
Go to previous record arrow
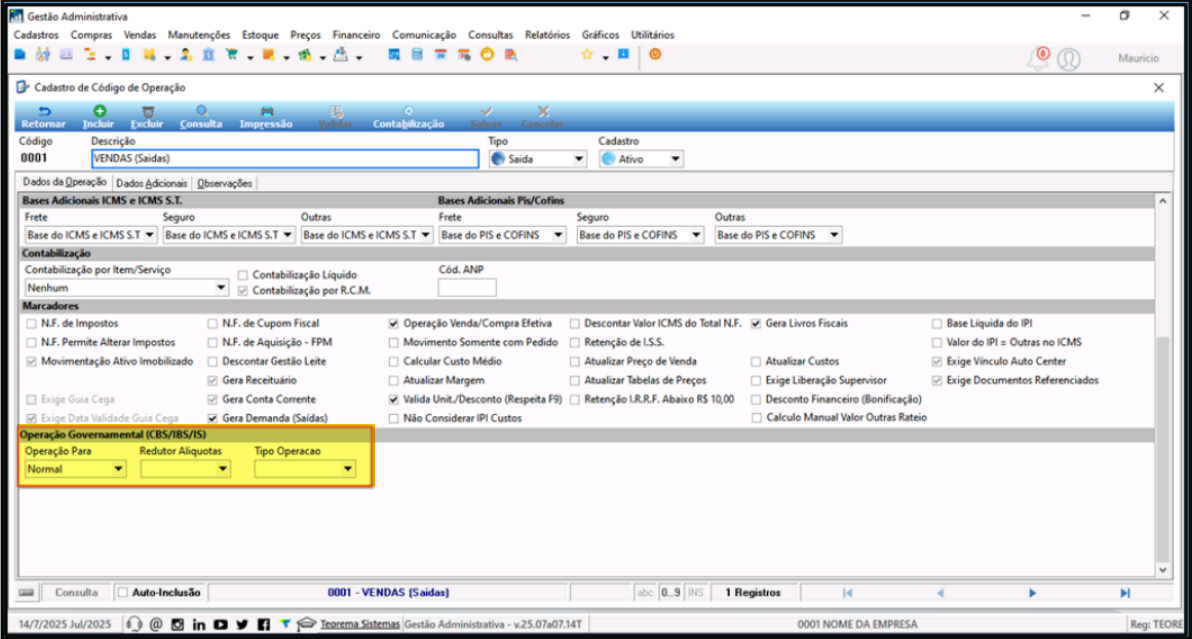(940, 593)
